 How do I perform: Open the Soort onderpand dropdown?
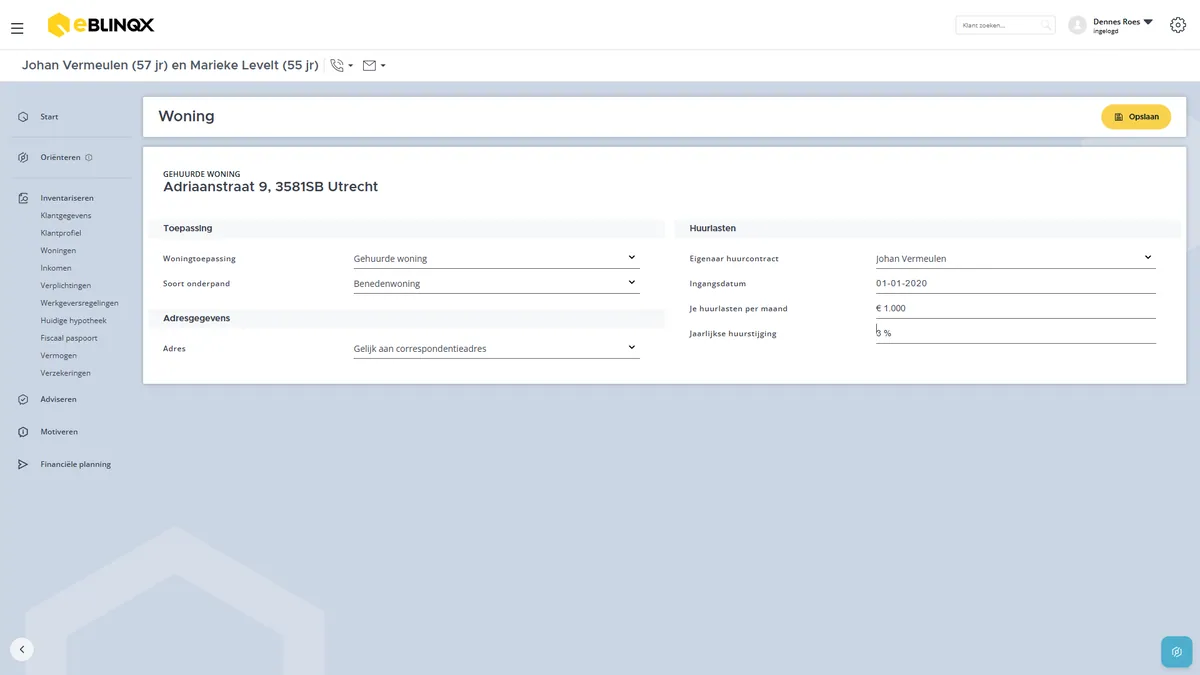496,283
